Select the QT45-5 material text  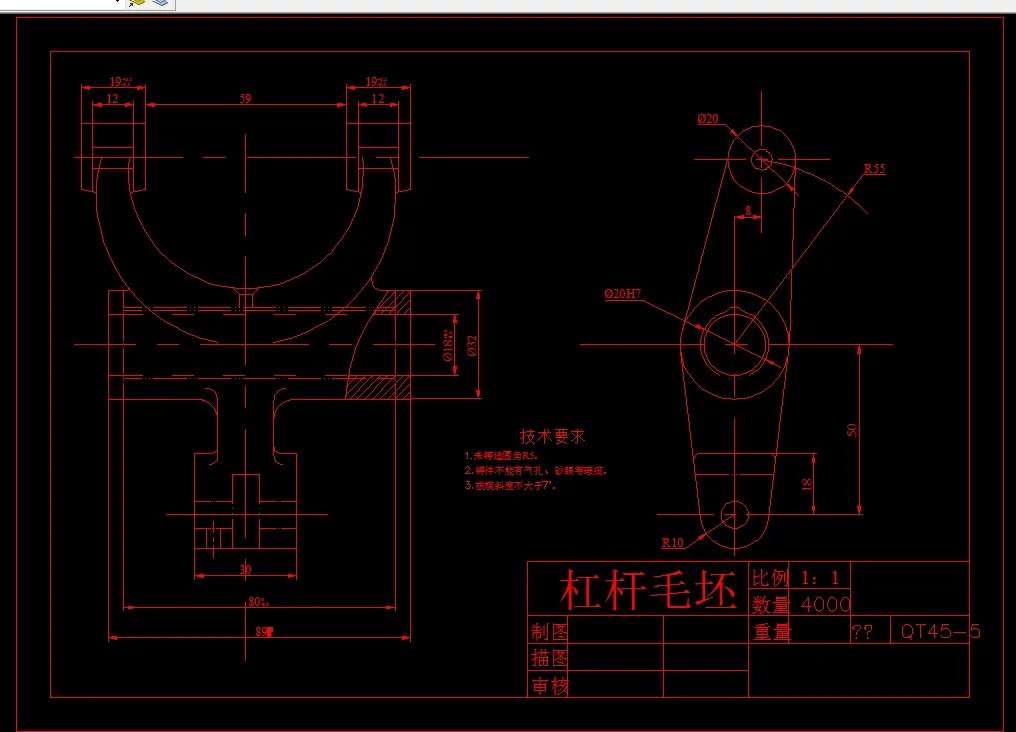coord(940,631)
